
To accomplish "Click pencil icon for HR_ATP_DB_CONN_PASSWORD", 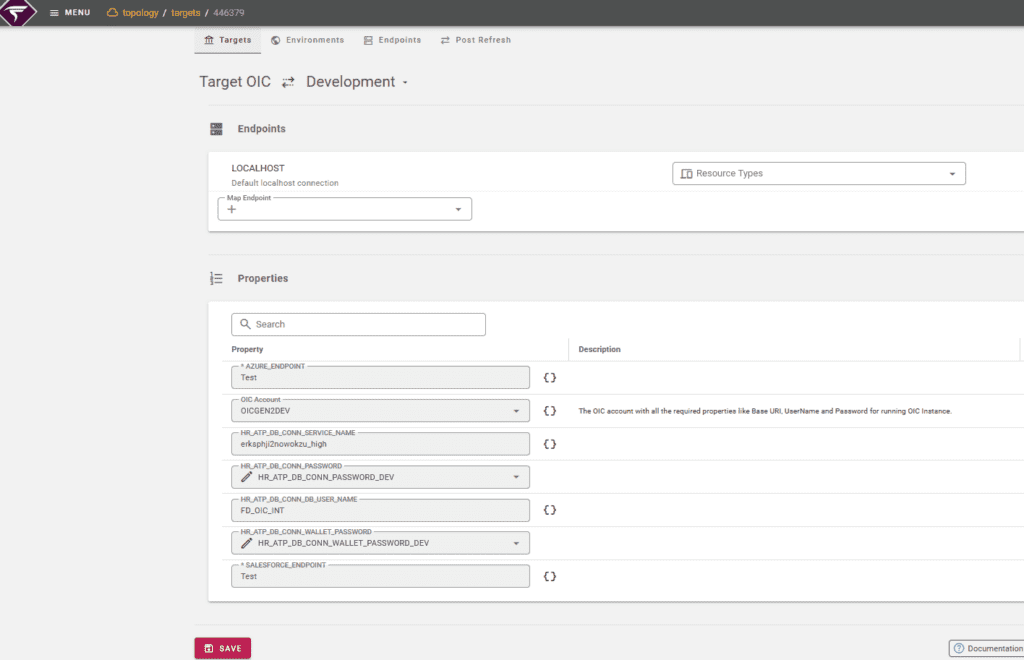I will click(x=246, y=477).
